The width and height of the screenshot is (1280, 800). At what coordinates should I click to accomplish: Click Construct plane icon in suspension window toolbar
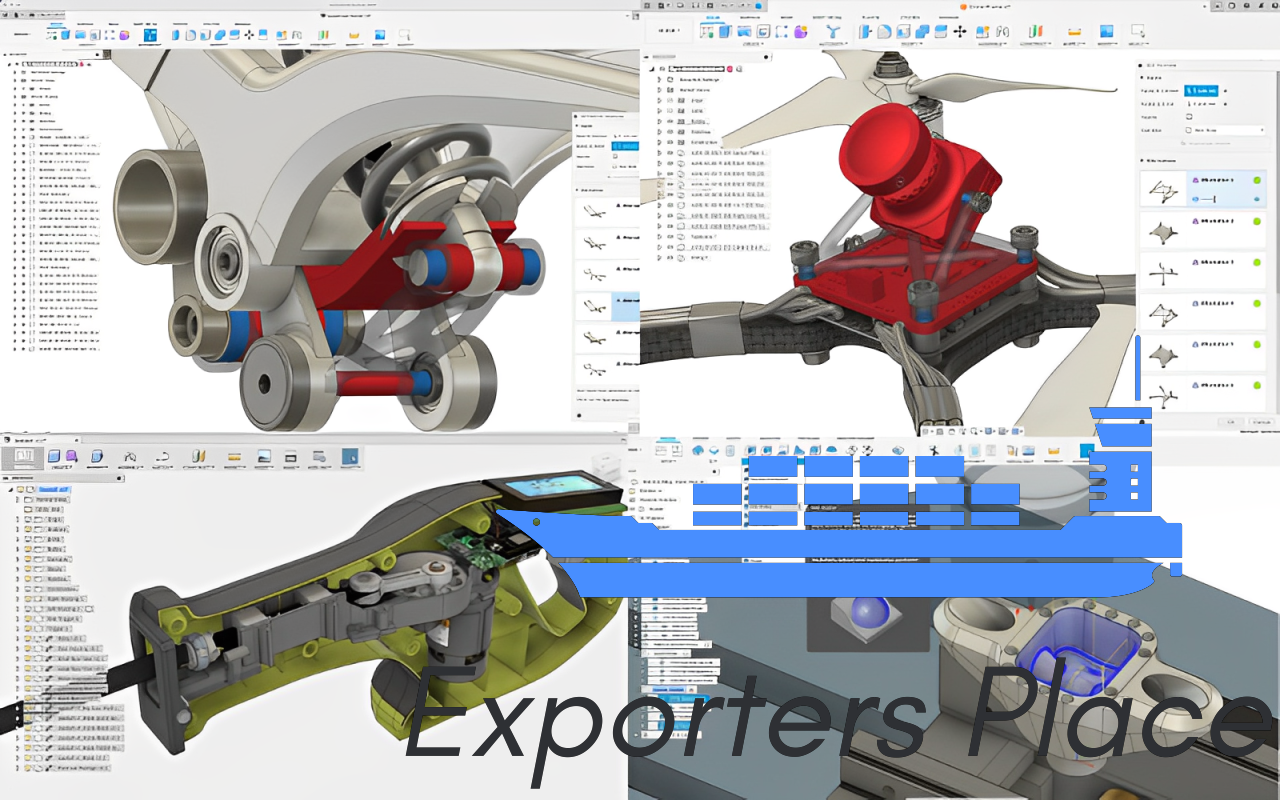coord(323,35)
